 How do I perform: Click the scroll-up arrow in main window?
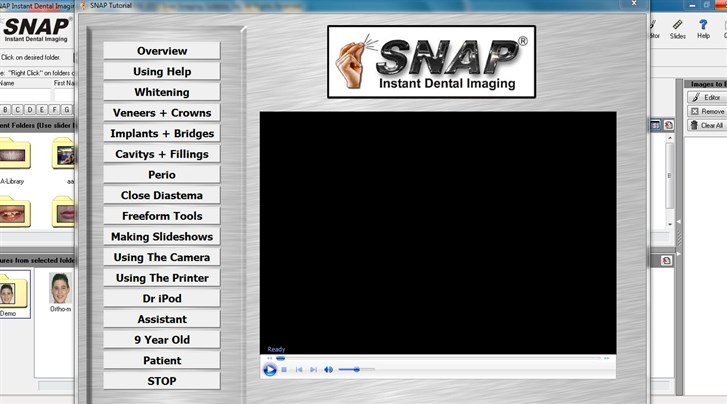[x=670, y=138]
